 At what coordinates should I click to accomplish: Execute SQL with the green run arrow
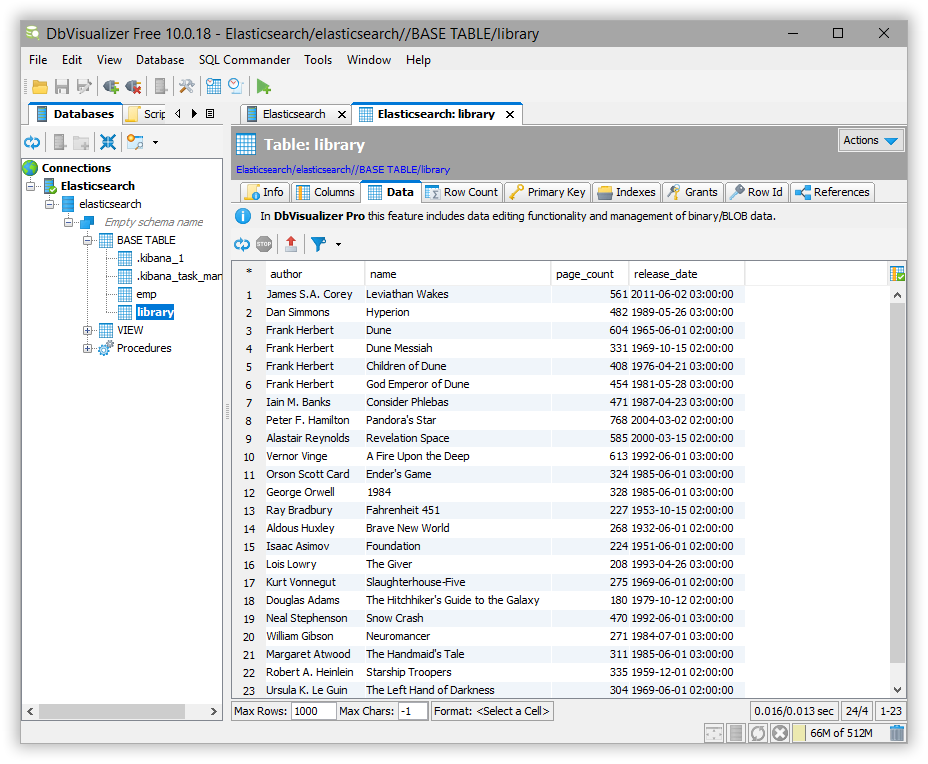[x=261, y=86]
